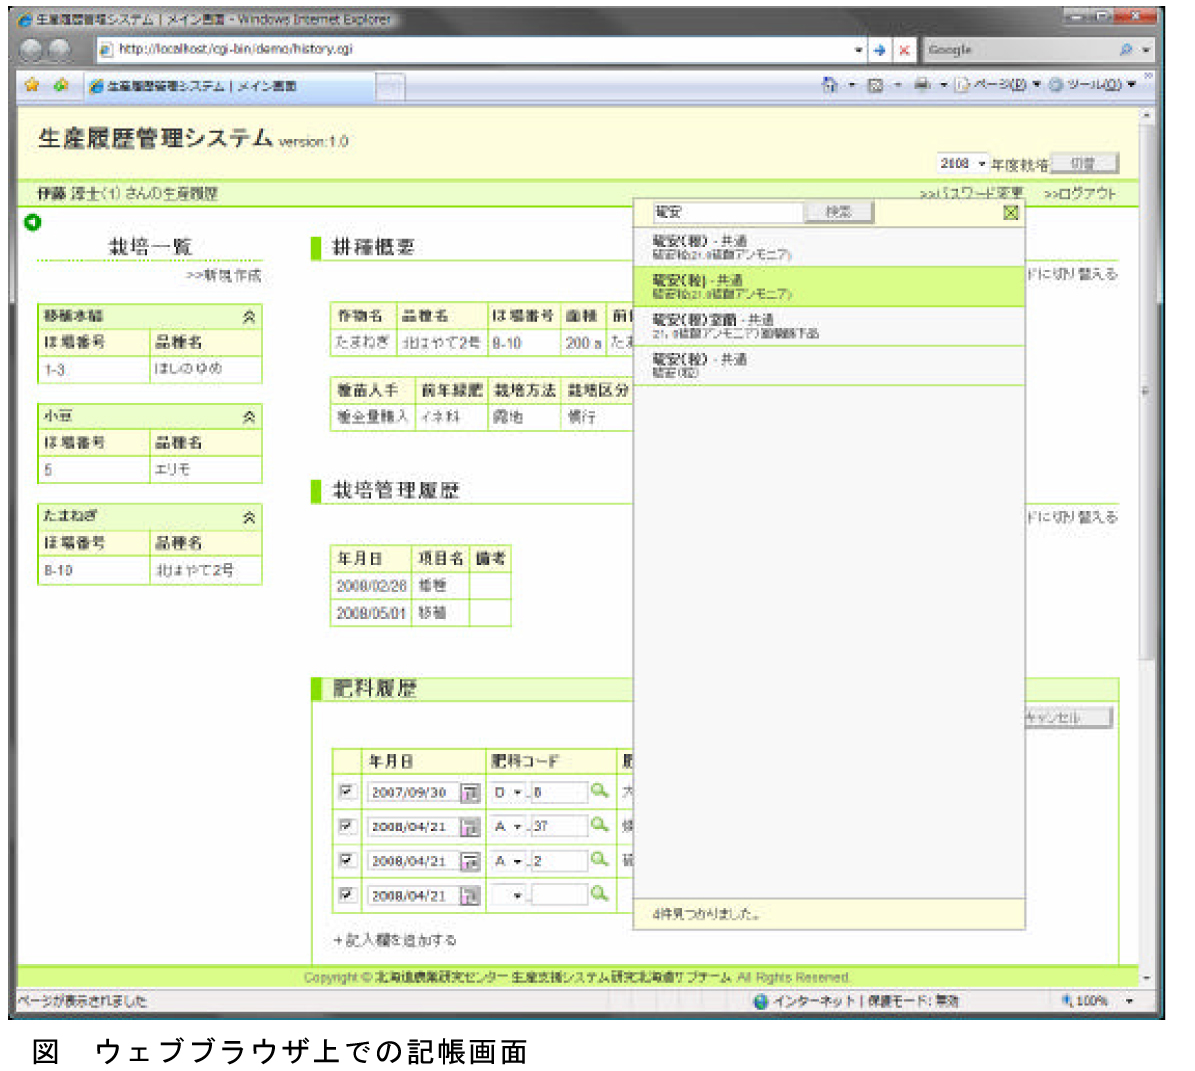Click the 検索 button in the popup
Image resolution: width=1195 pixels, height=1071 pixels.
(839, 212)
